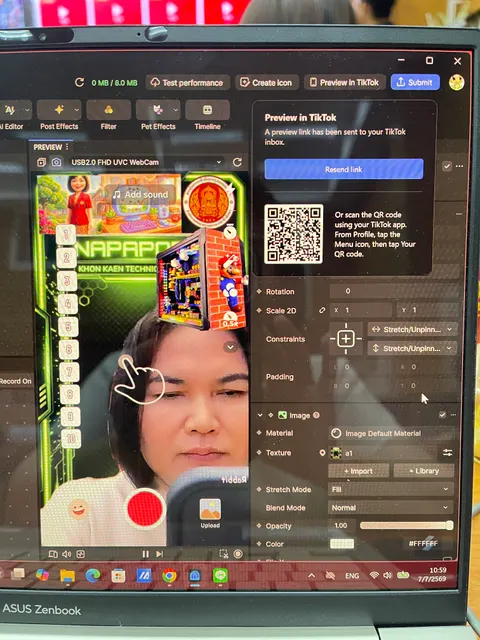Click the Resend link button
Viewport: 480px width, 640px height.
point(344,169)
